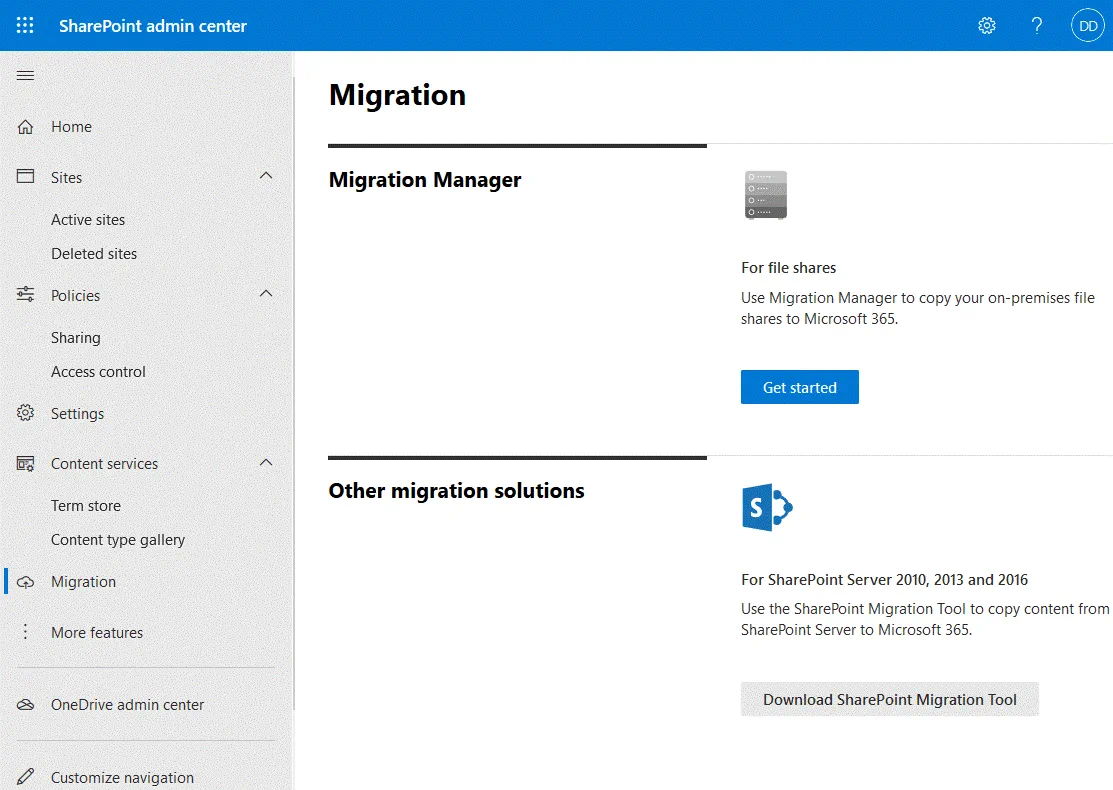Collapse the Policies section chevron
The image size is (1113, 790).
[266, 293]
